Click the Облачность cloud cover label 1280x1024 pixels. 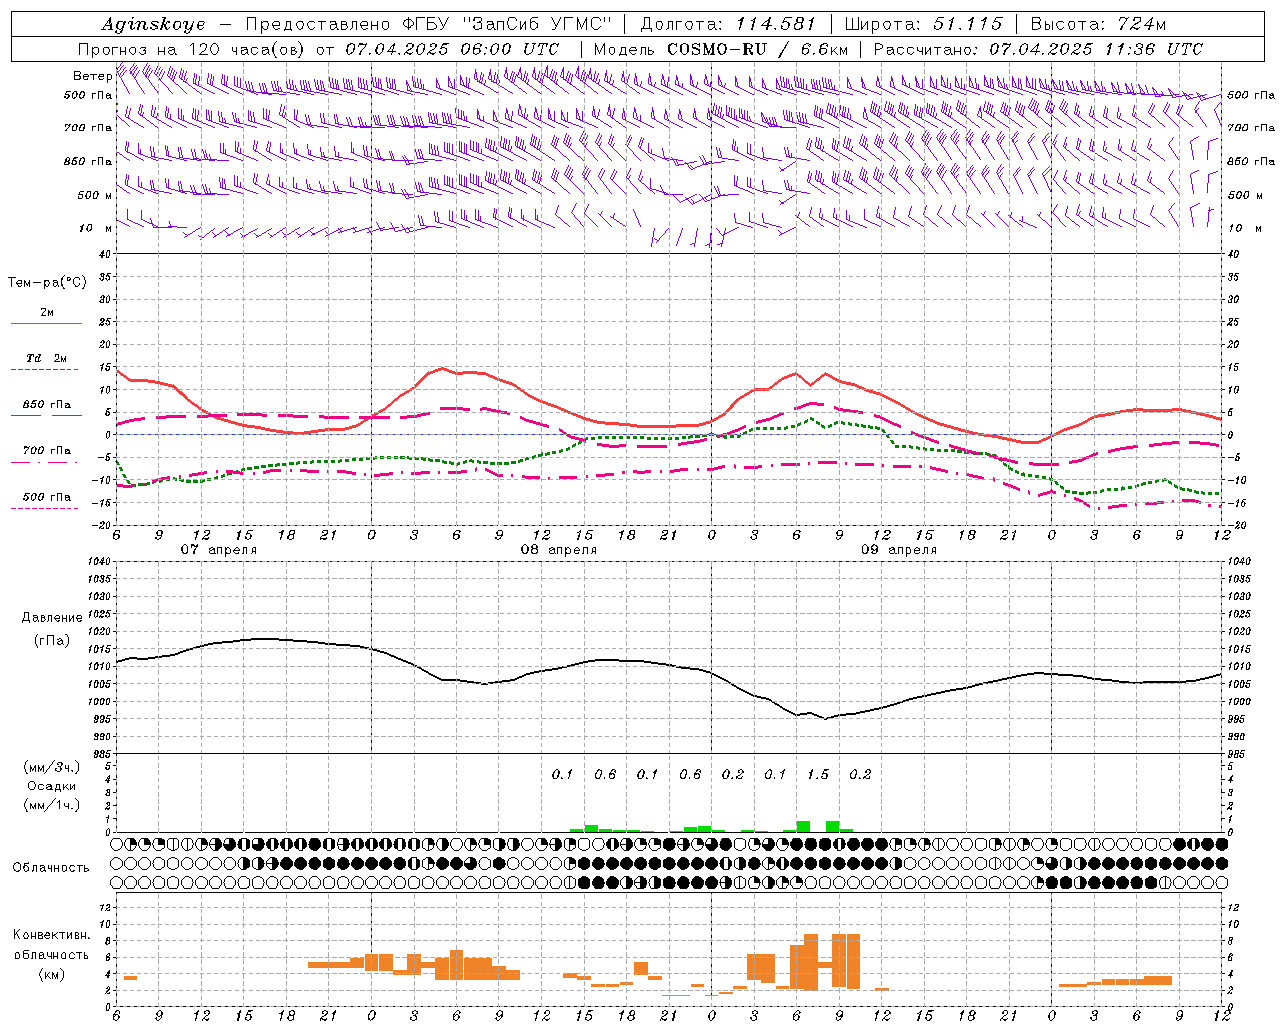[51, 867]
